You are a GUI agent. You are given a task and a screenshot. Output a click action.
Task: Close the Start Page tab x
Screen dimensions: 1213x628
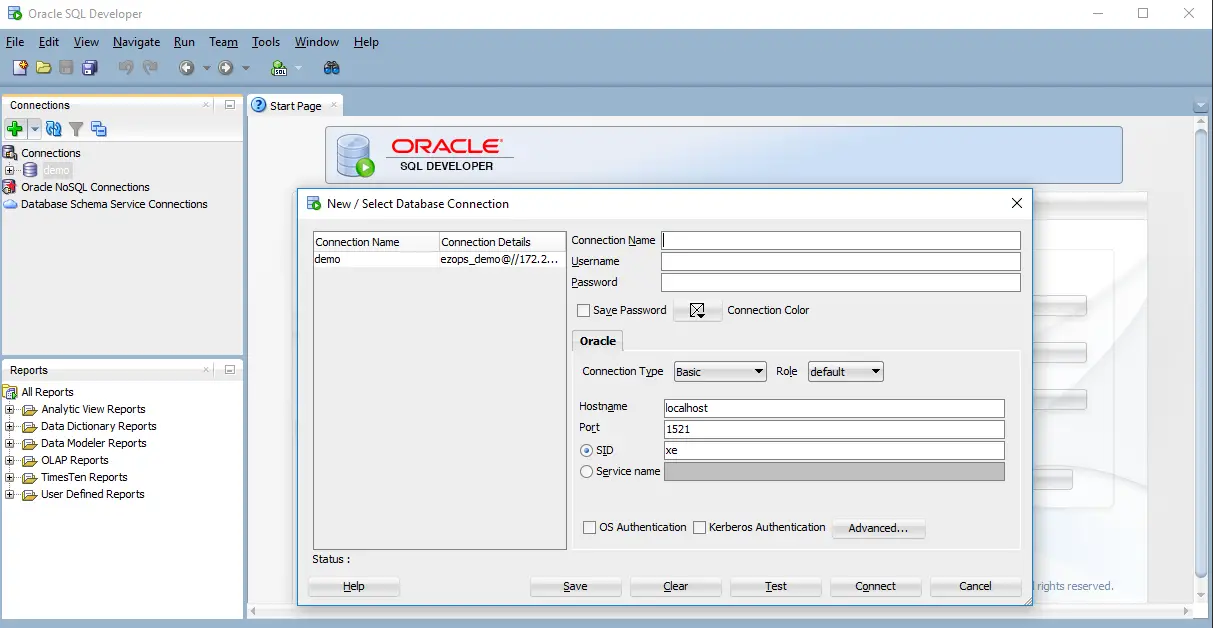[334, 105]
